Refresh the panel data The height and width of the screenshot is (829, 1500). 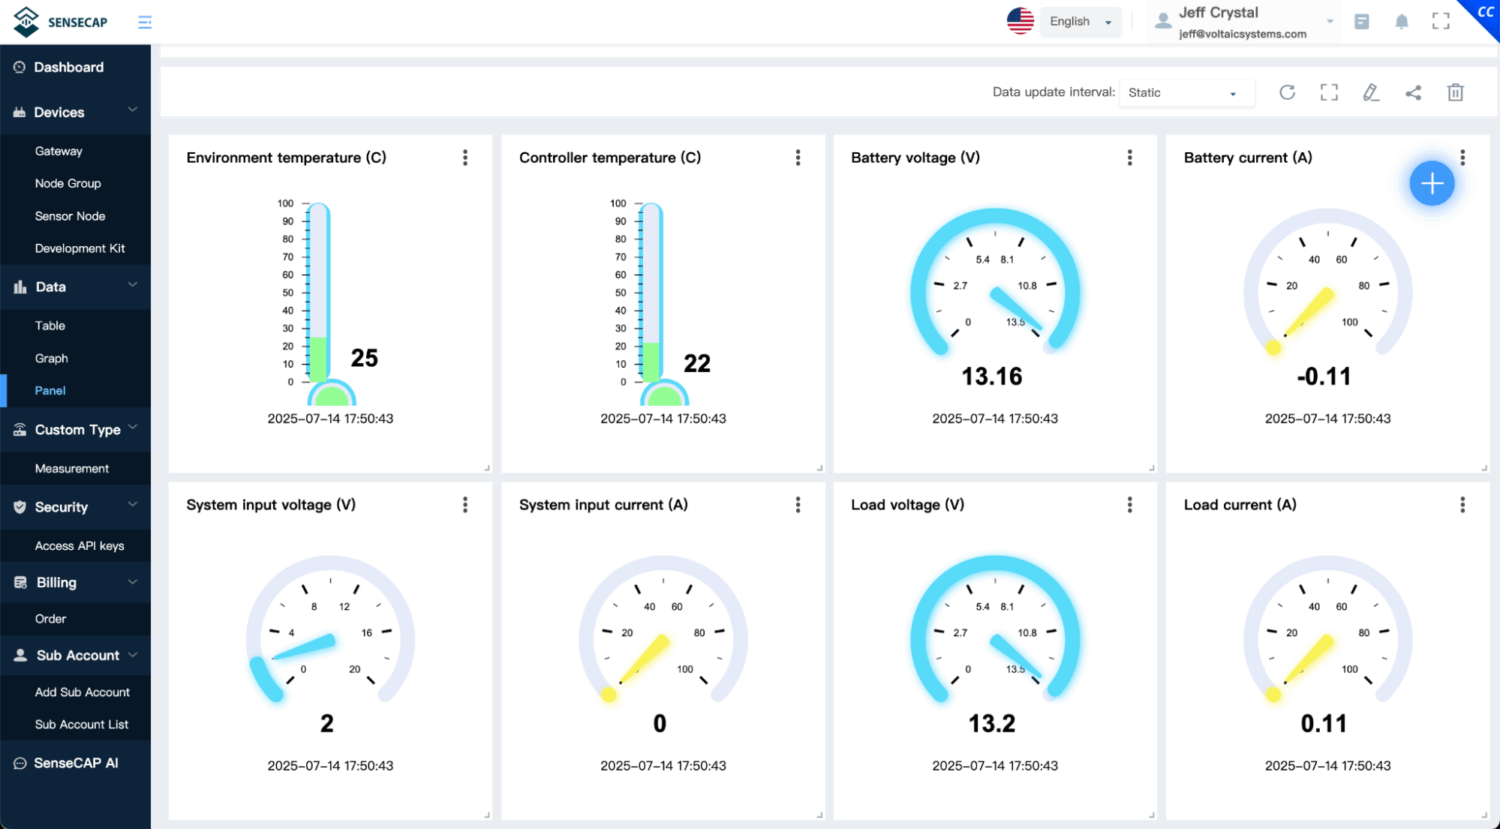click(1287, 92)
